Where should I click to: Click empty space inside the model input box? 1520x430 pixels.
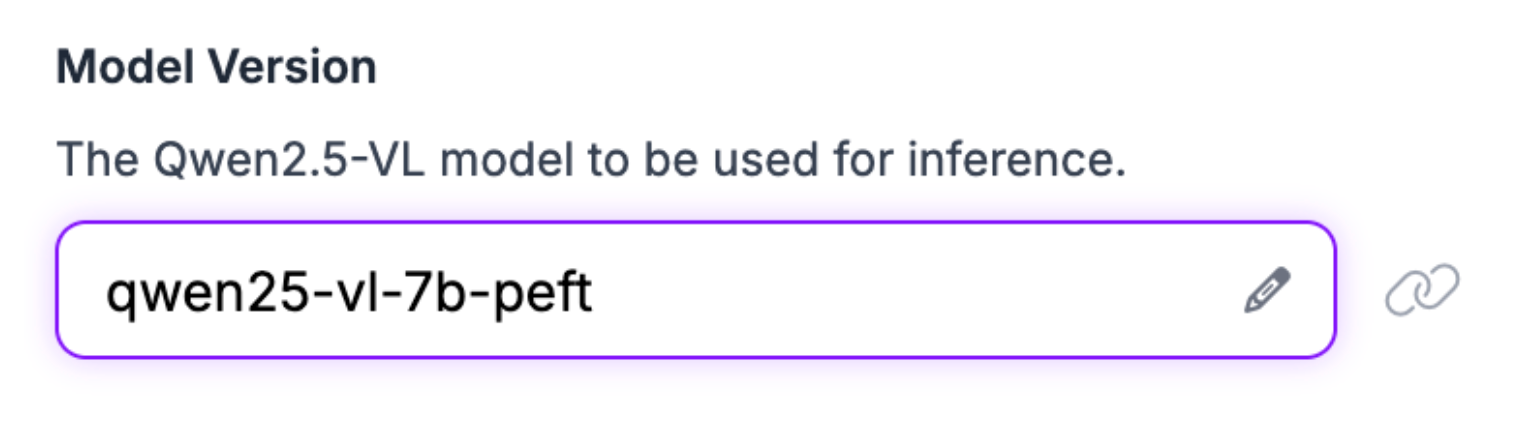[x=900, y=291]
